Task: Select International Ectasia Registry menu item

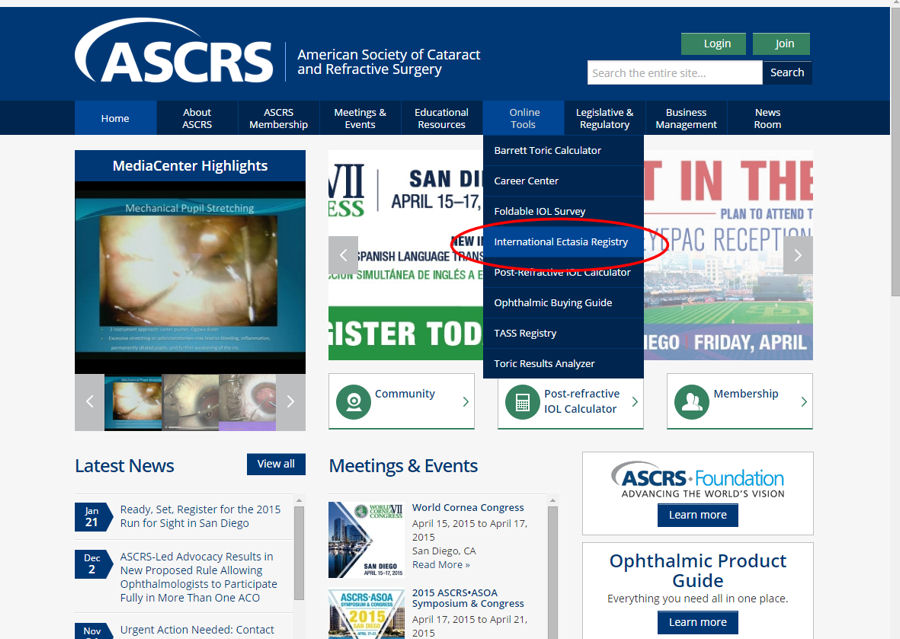Action: click(561, 242)
